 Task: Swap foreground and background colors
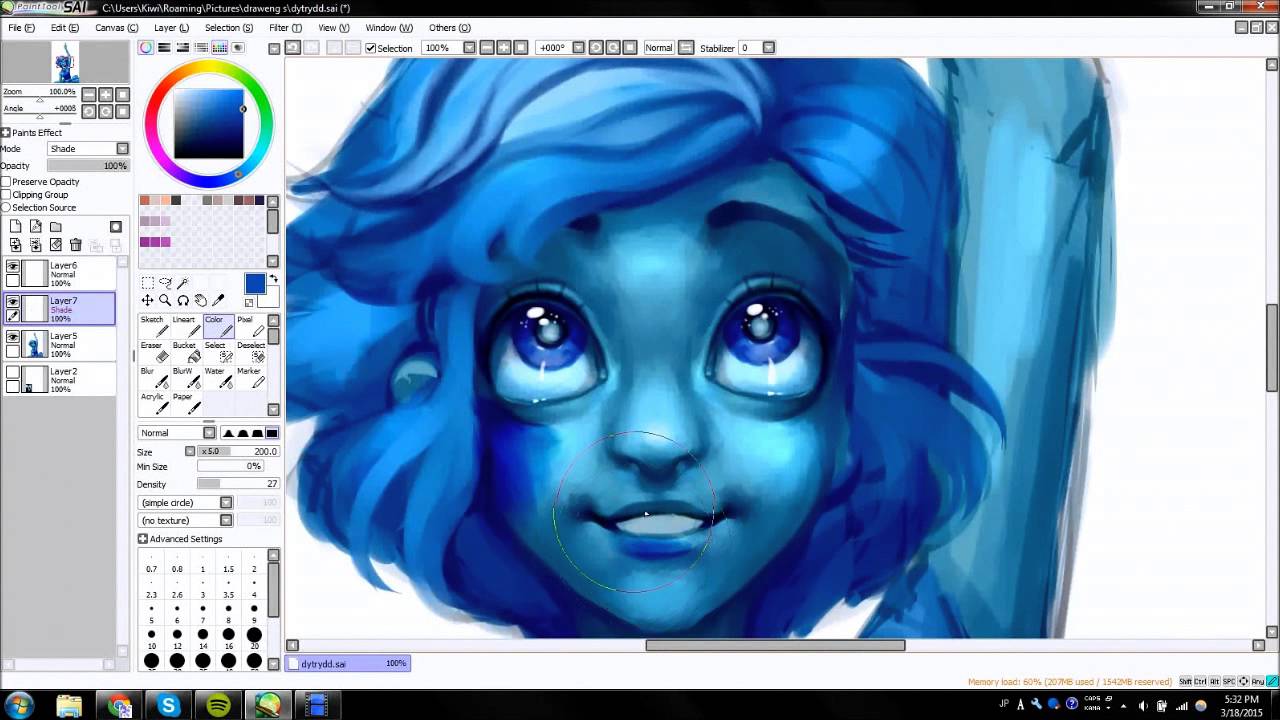274,280
